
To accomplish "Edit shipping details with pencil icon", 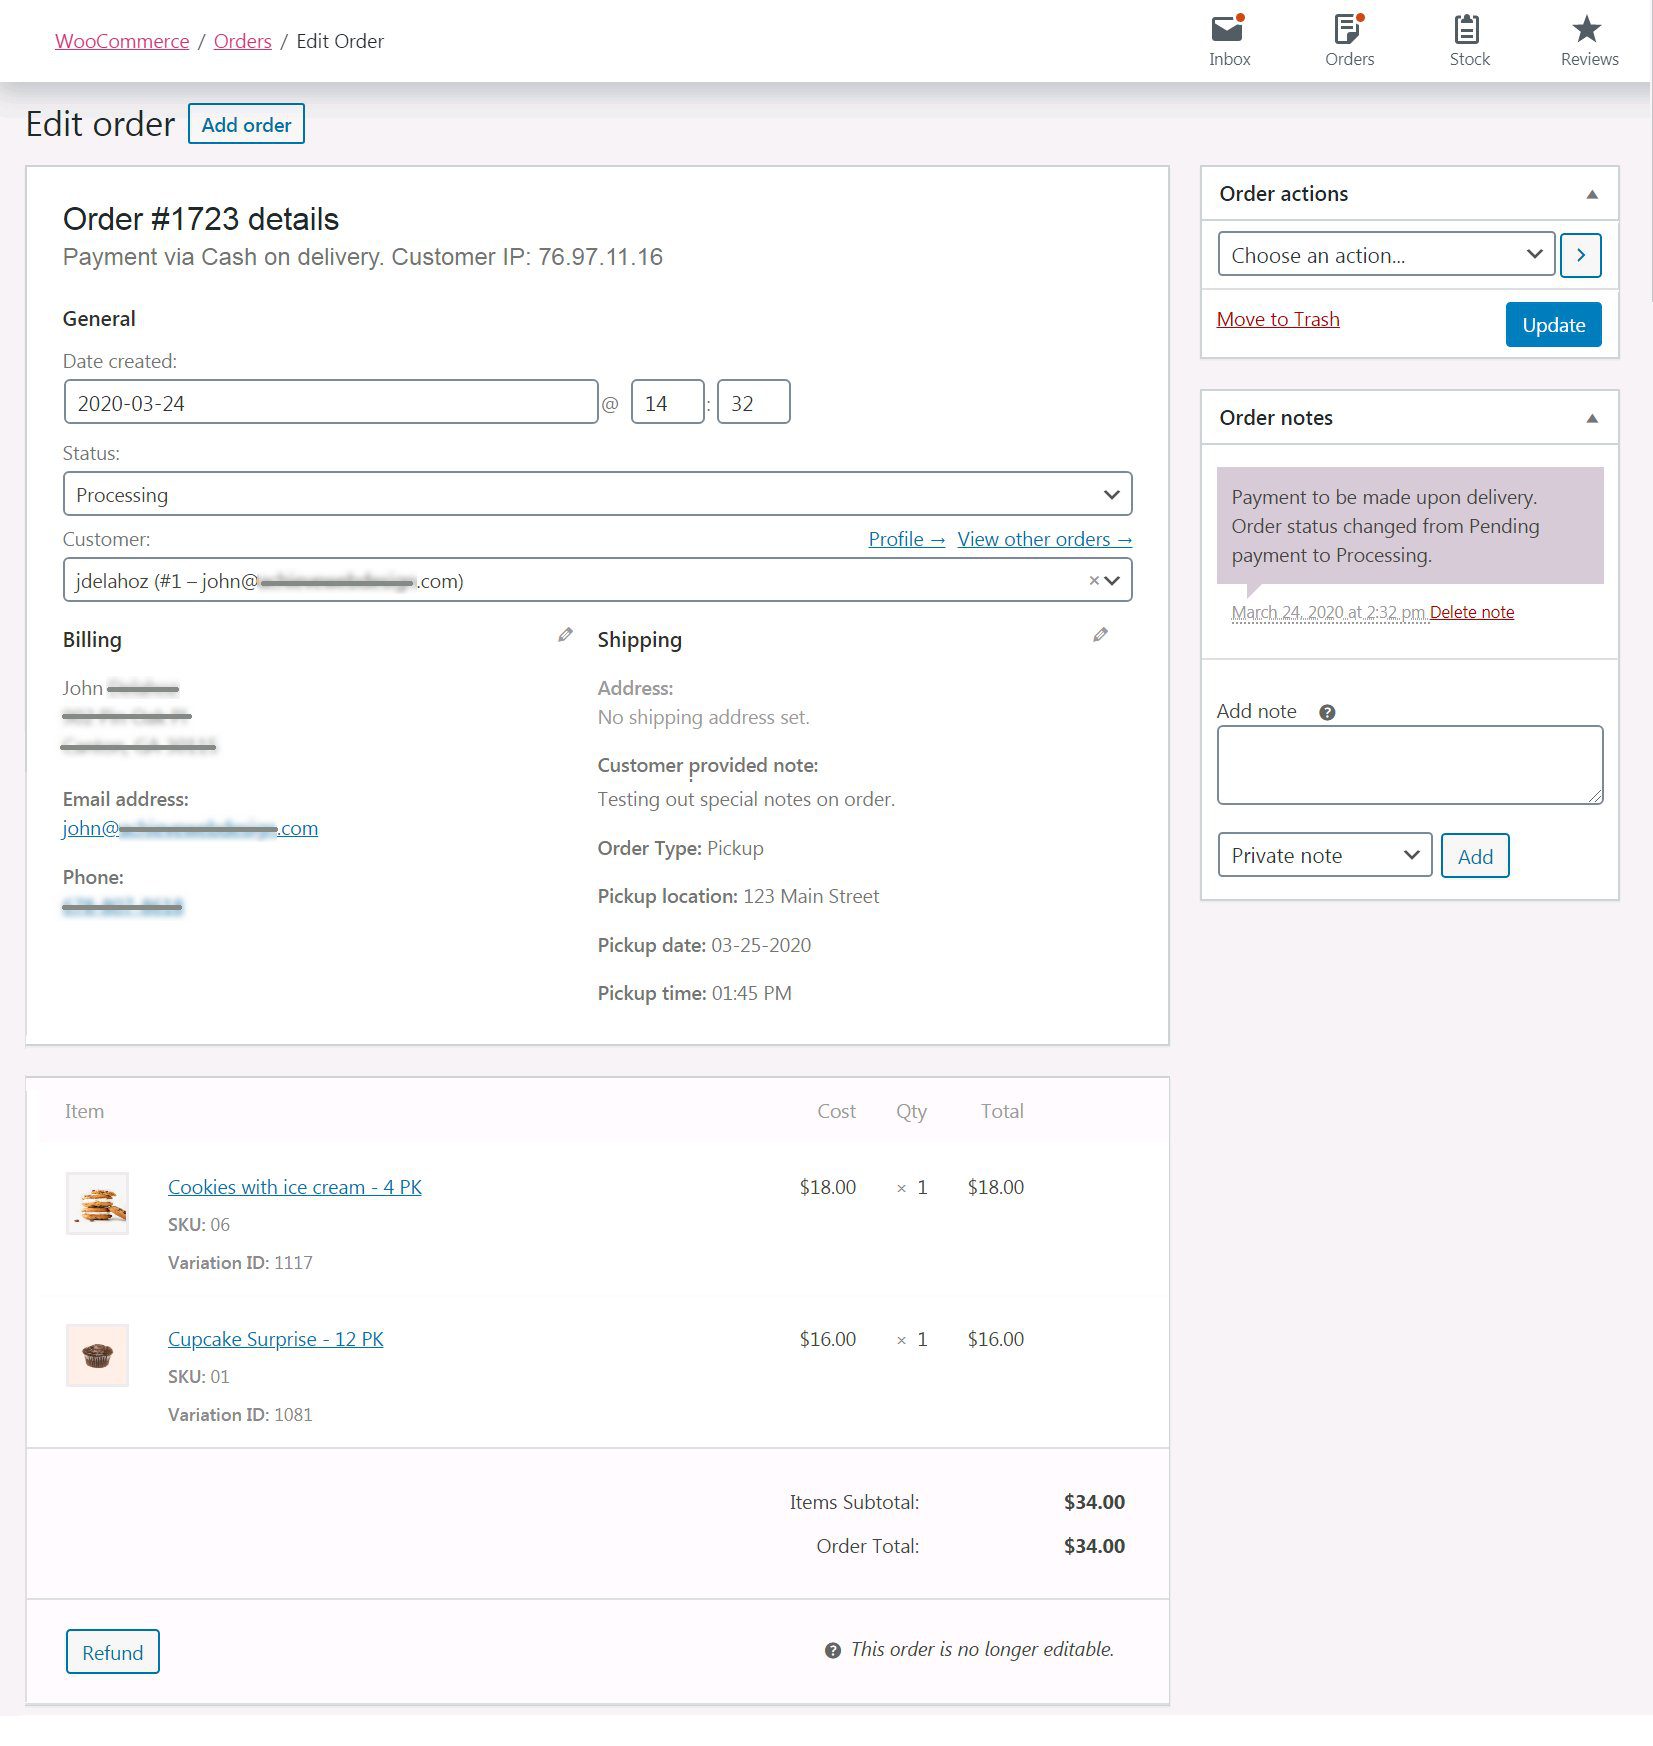I will (1100, 635).
